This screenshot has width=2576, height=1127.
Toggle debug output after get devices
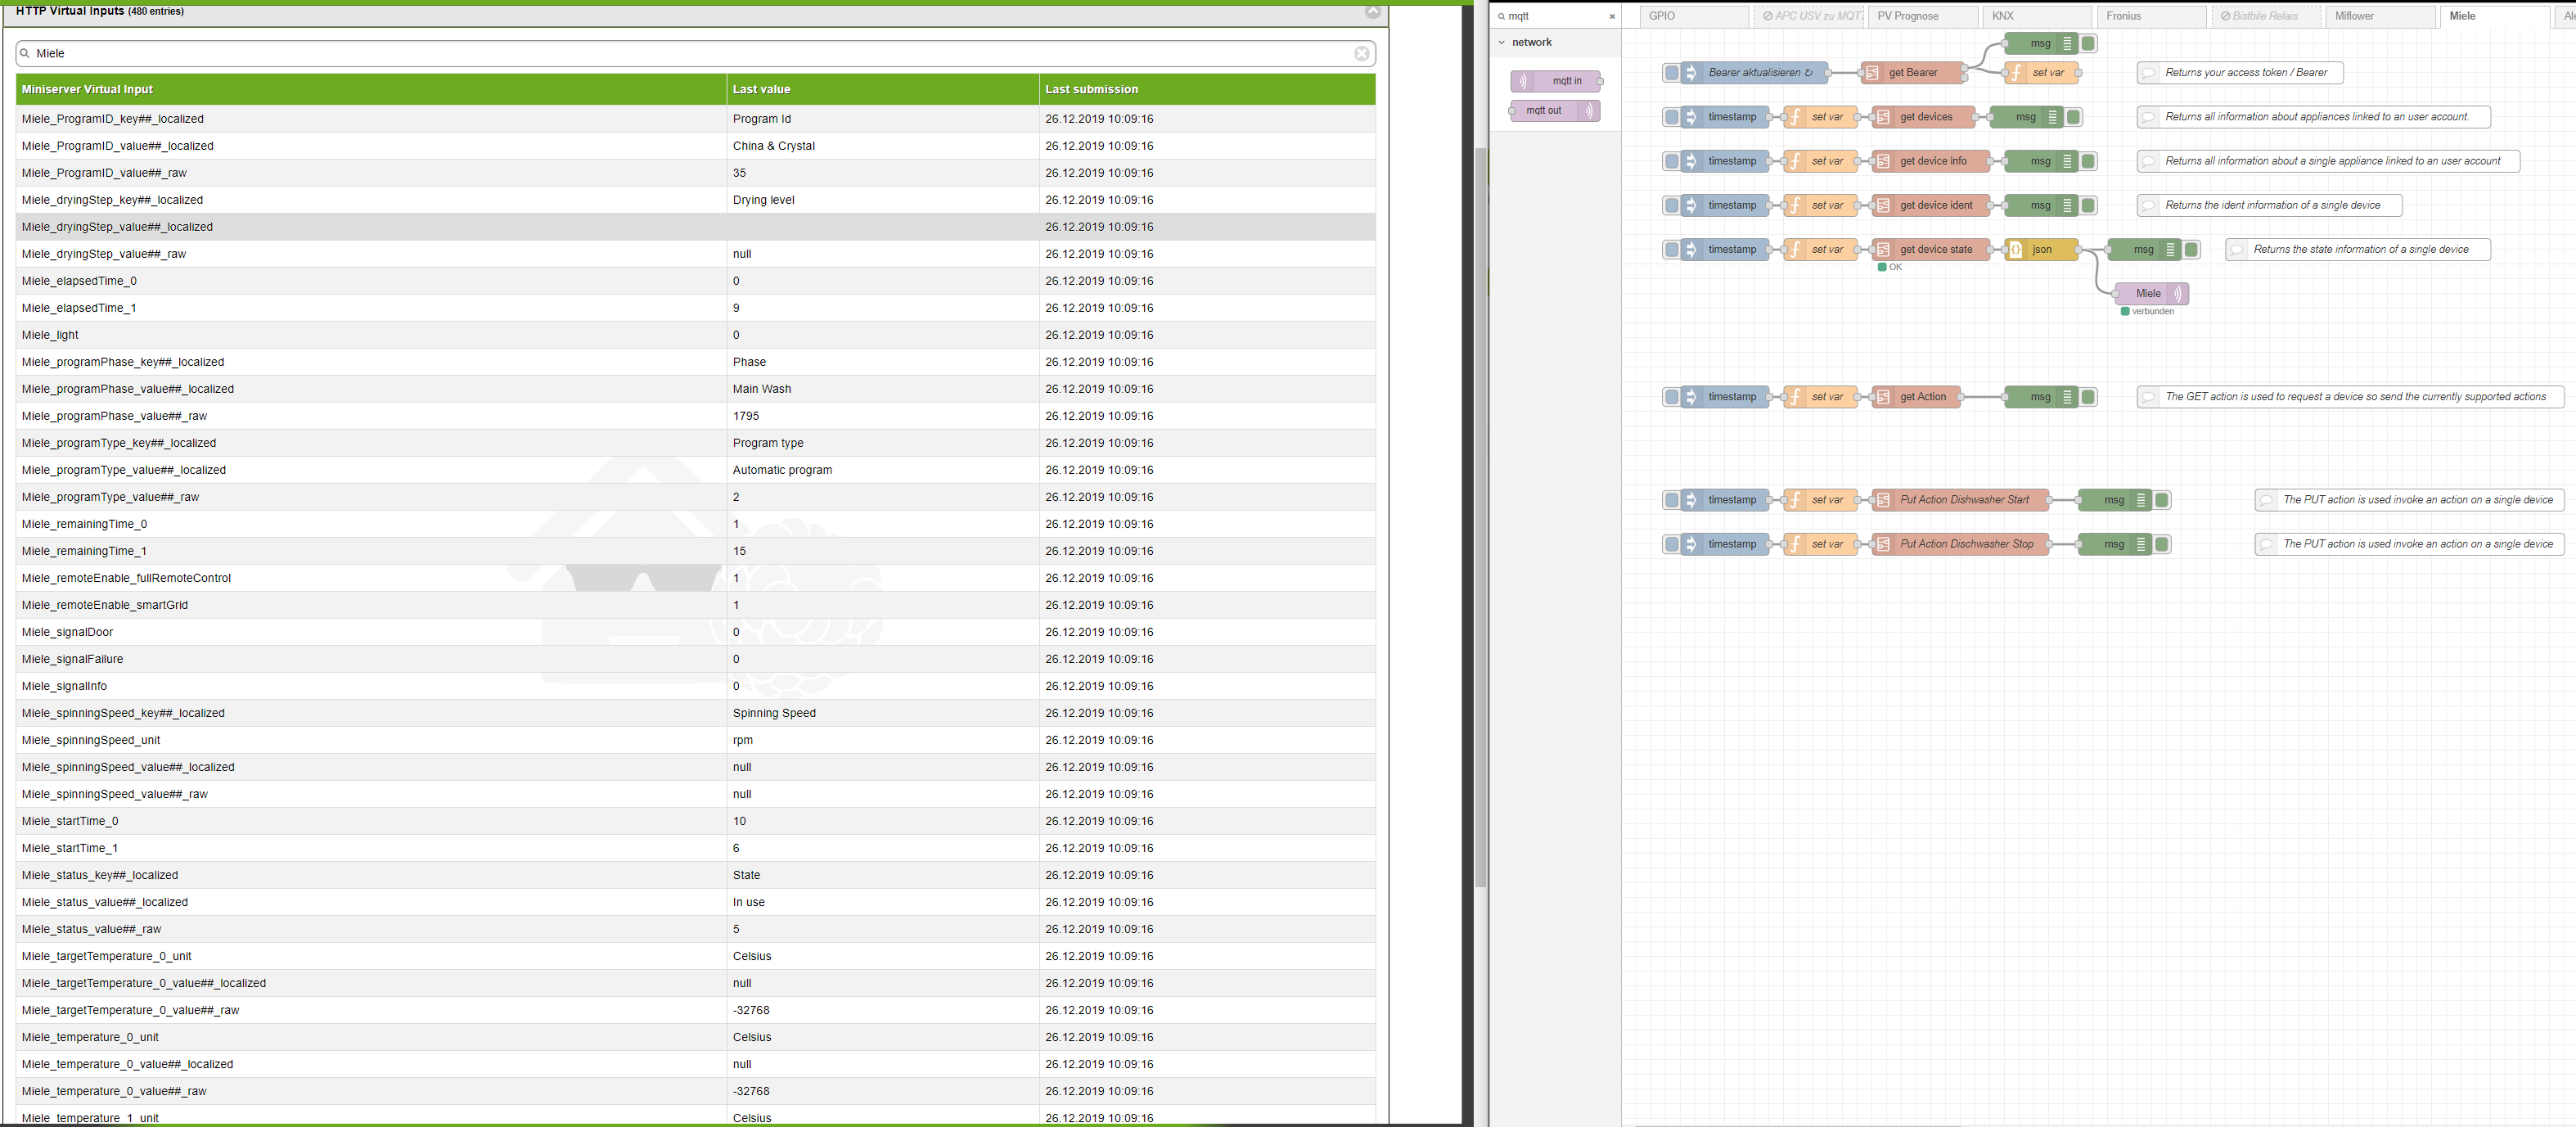[2074, 117]
